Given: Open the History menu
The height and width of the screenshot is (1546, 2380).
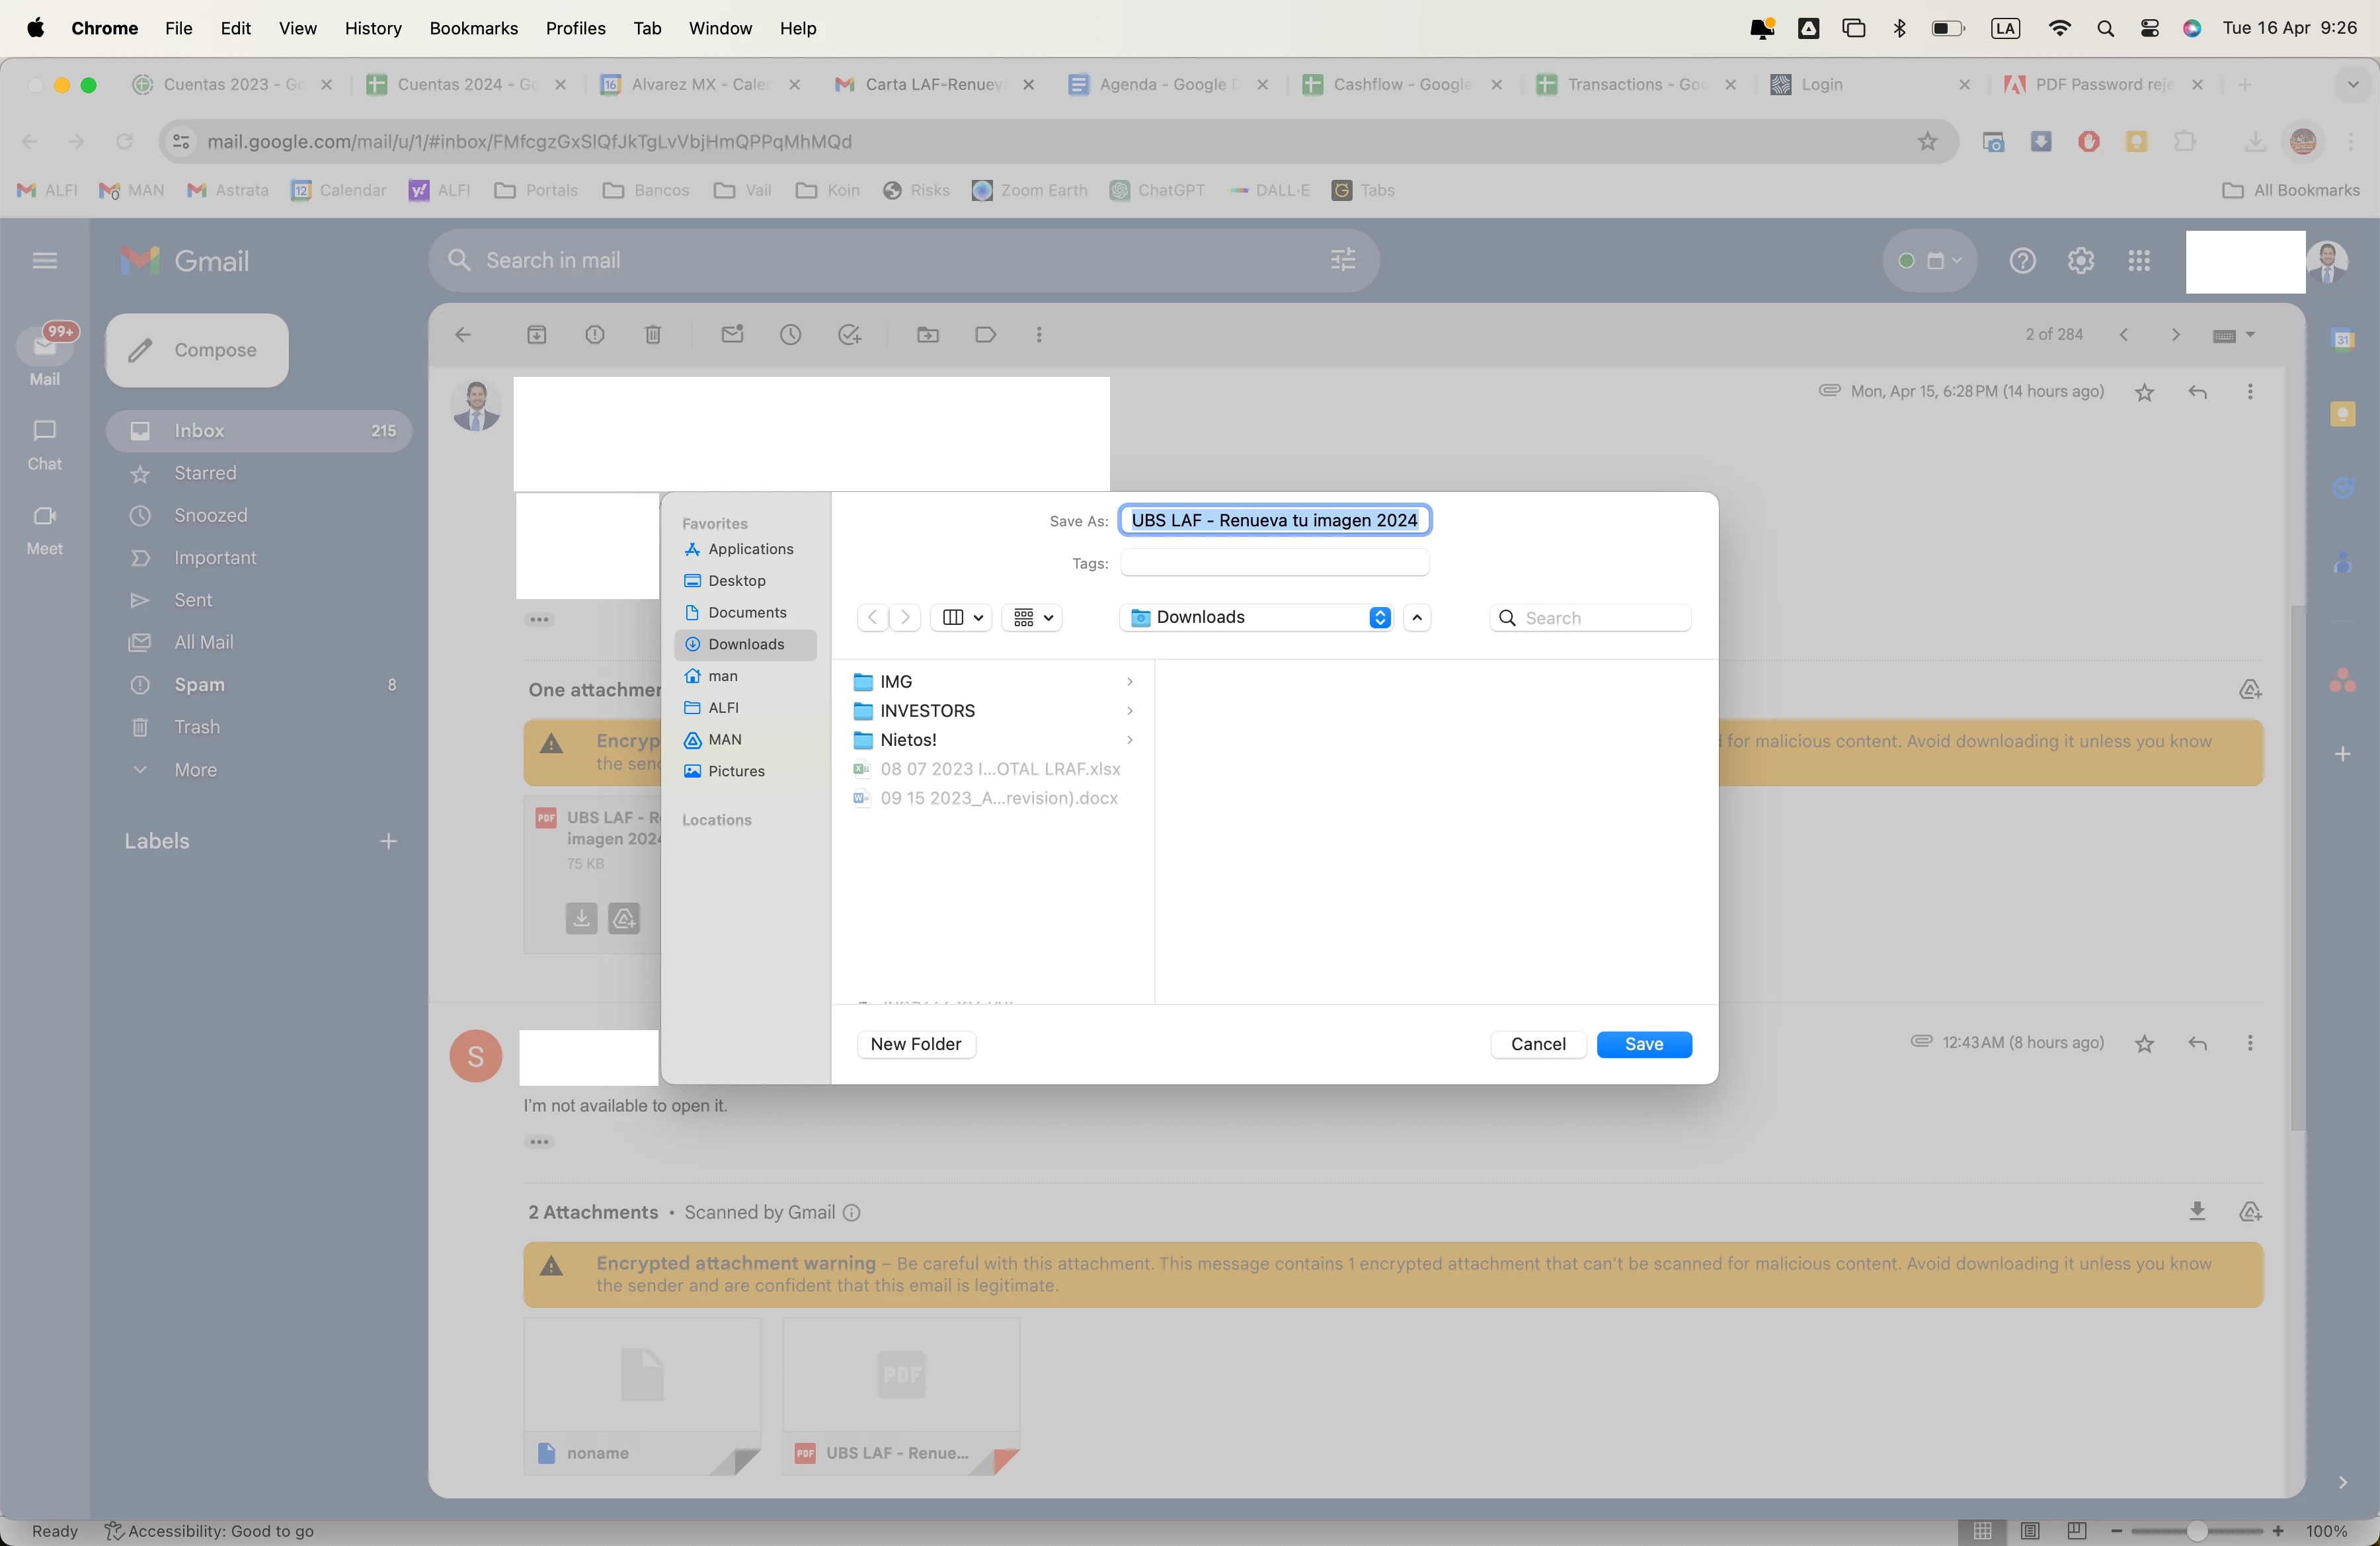Looking at the screenshot, I should coord(372,28).
